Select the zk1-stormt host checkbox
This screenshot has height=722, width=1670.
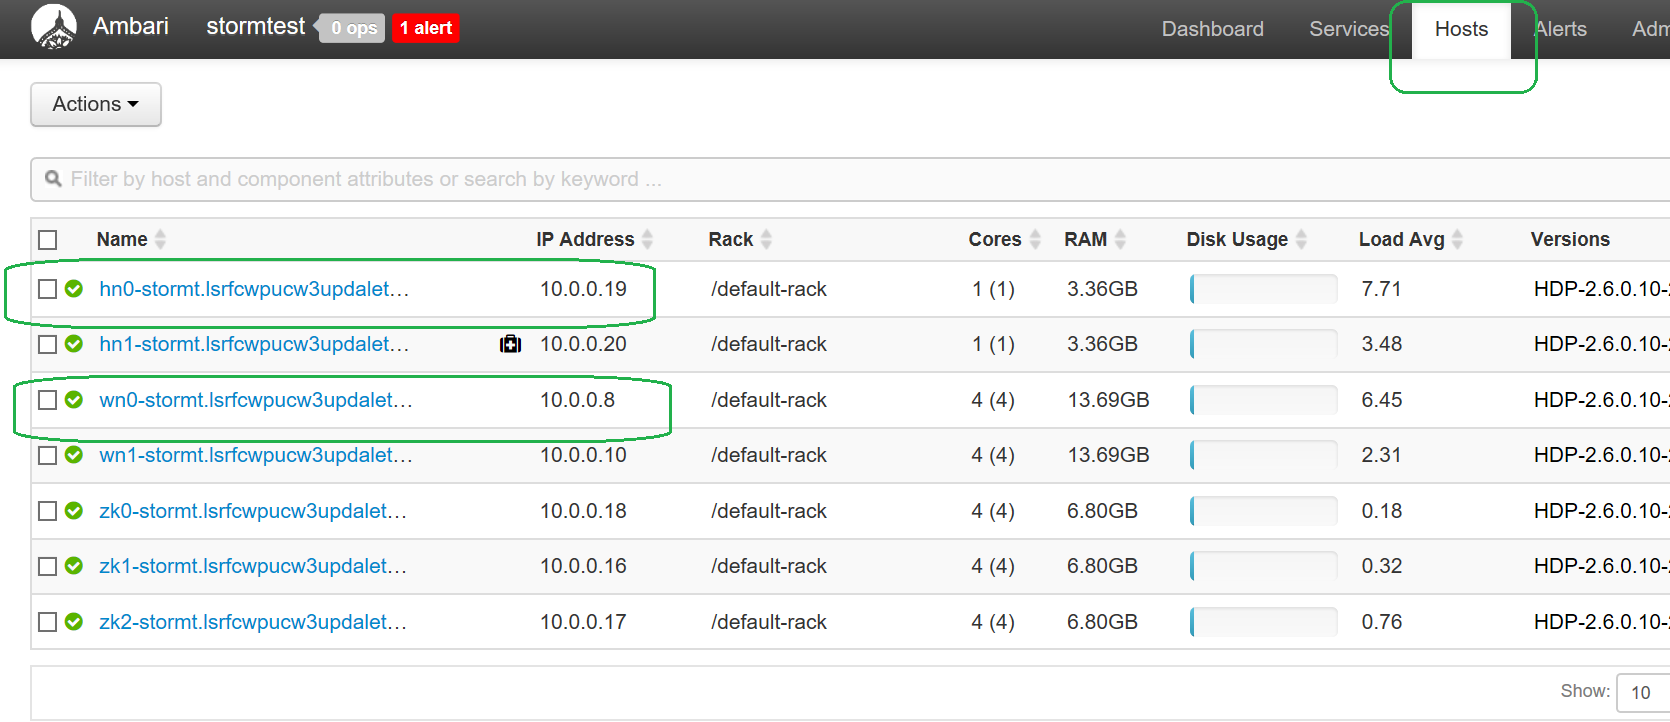(x=47, y=566)
